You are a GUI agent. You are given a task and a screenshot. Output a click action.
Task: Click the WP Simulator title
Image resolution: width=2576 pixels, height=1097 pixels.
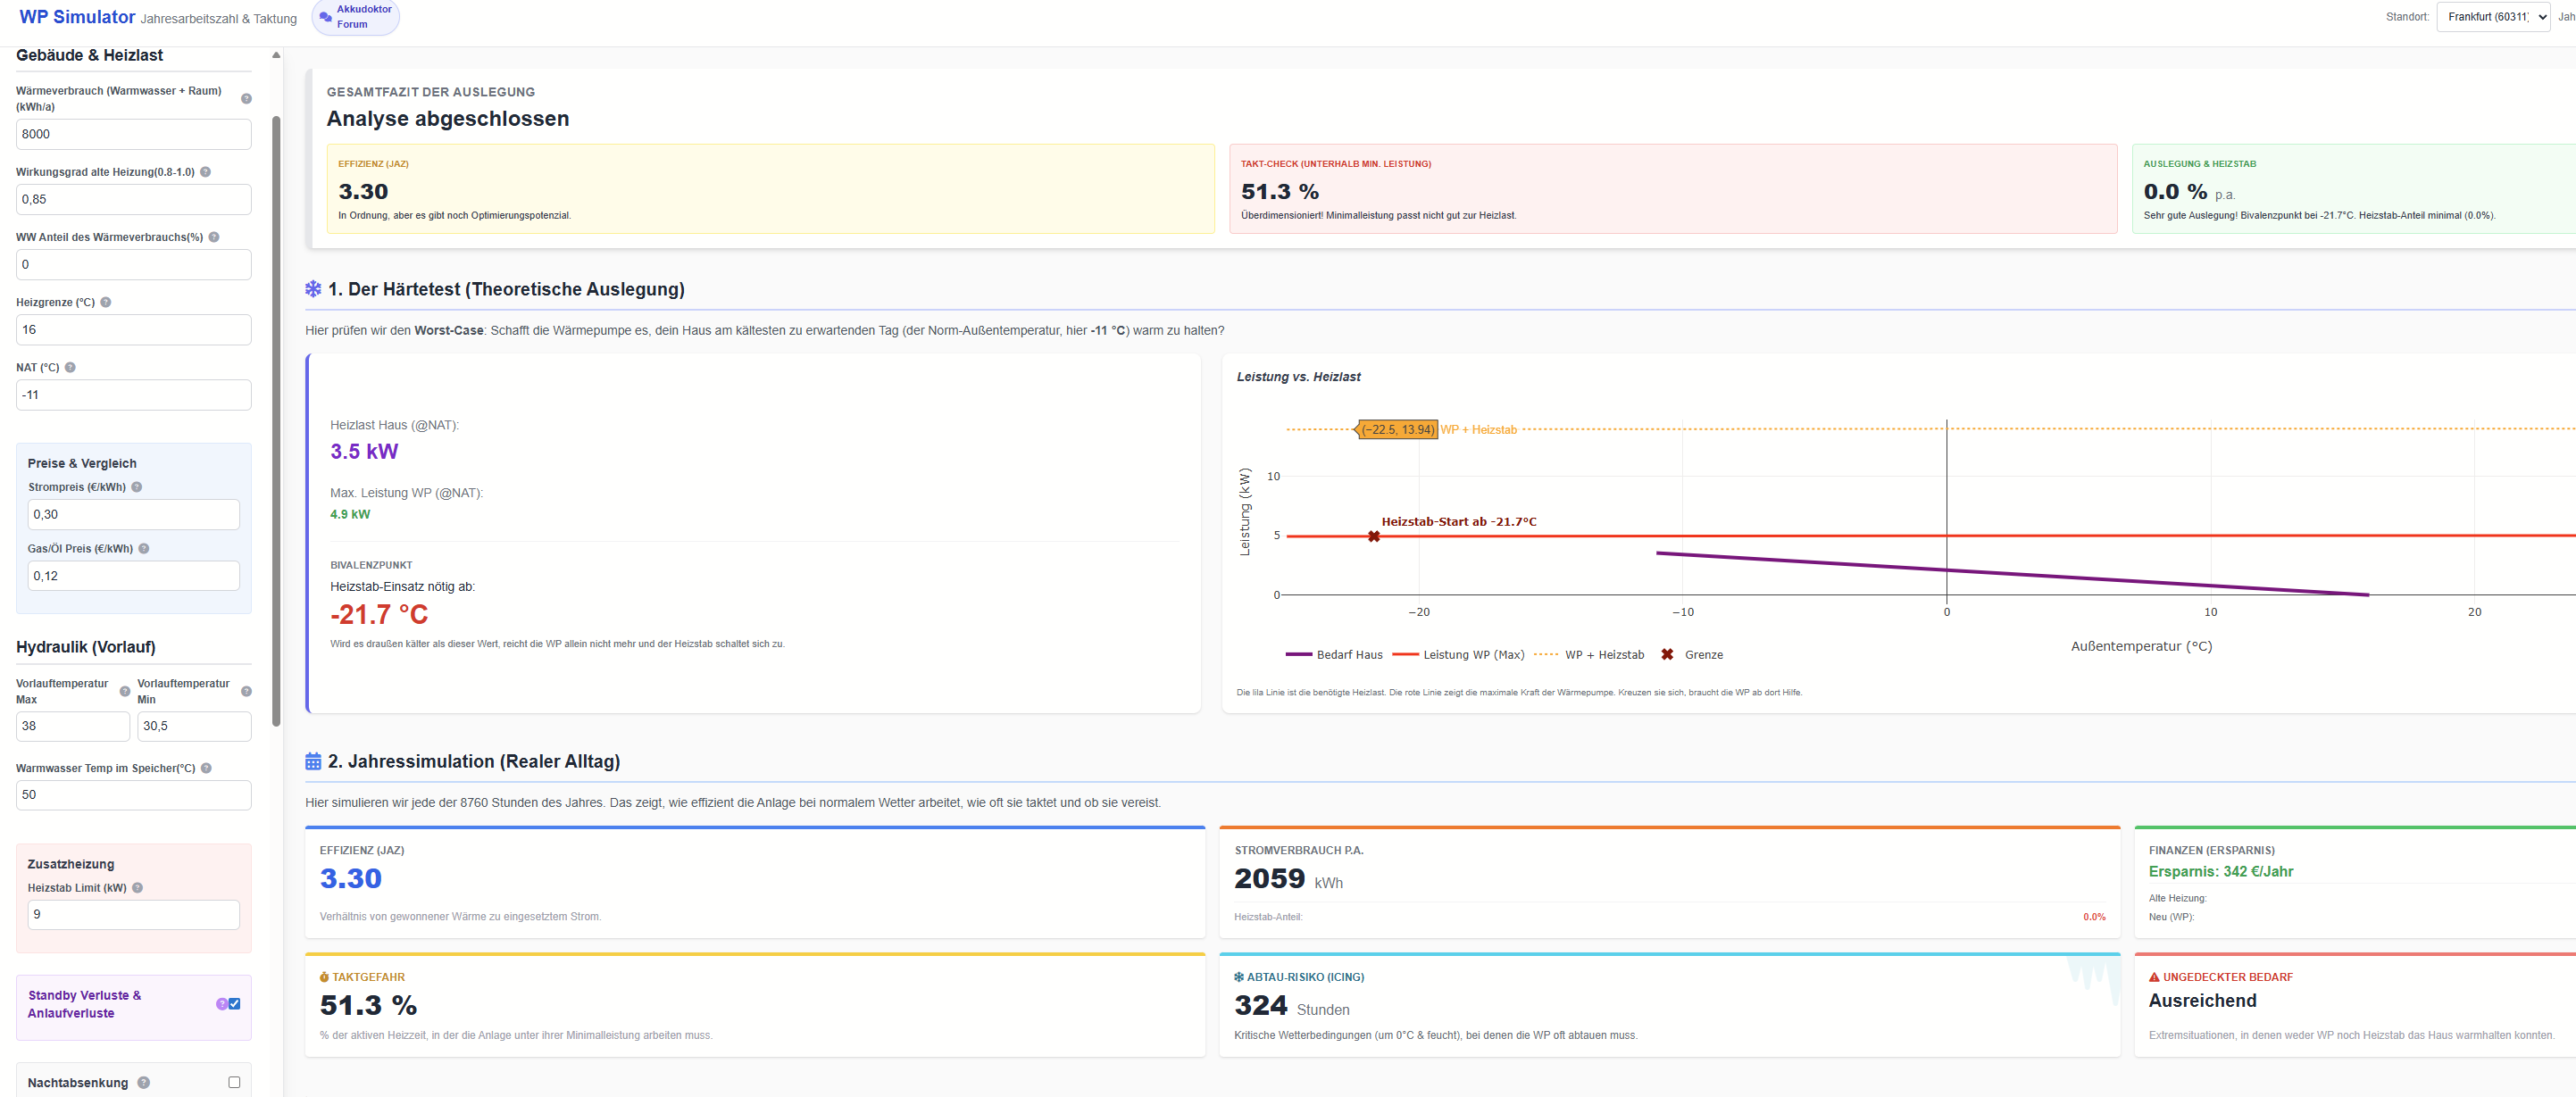[x=77, y=17]
